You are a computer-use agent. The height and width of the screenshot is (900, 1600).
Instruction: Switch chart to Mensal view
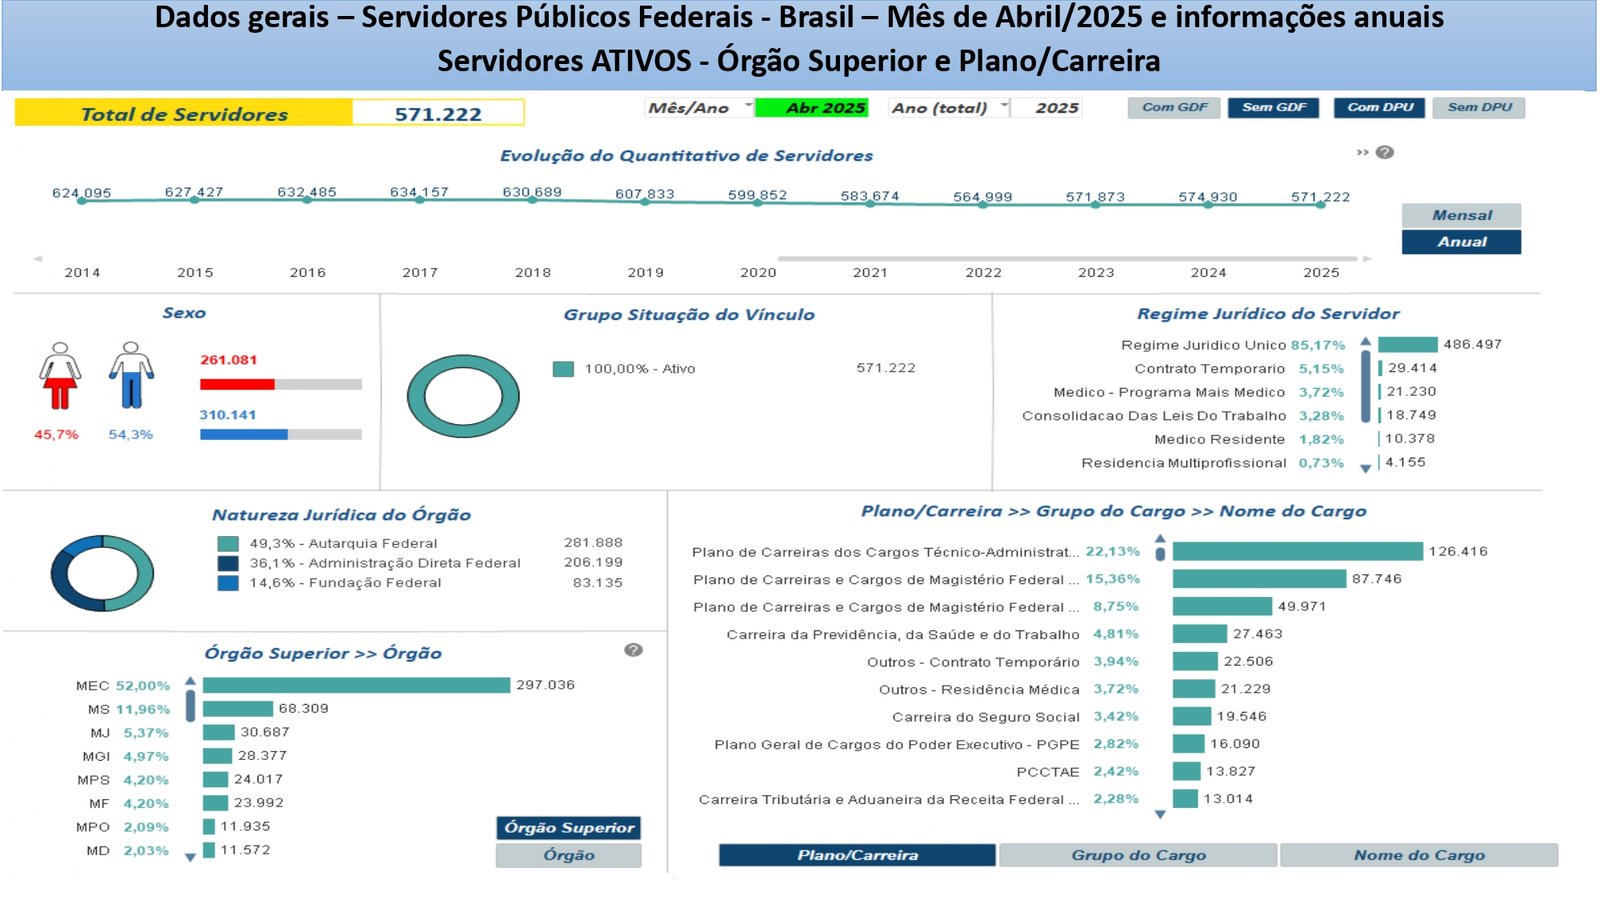1461,215
